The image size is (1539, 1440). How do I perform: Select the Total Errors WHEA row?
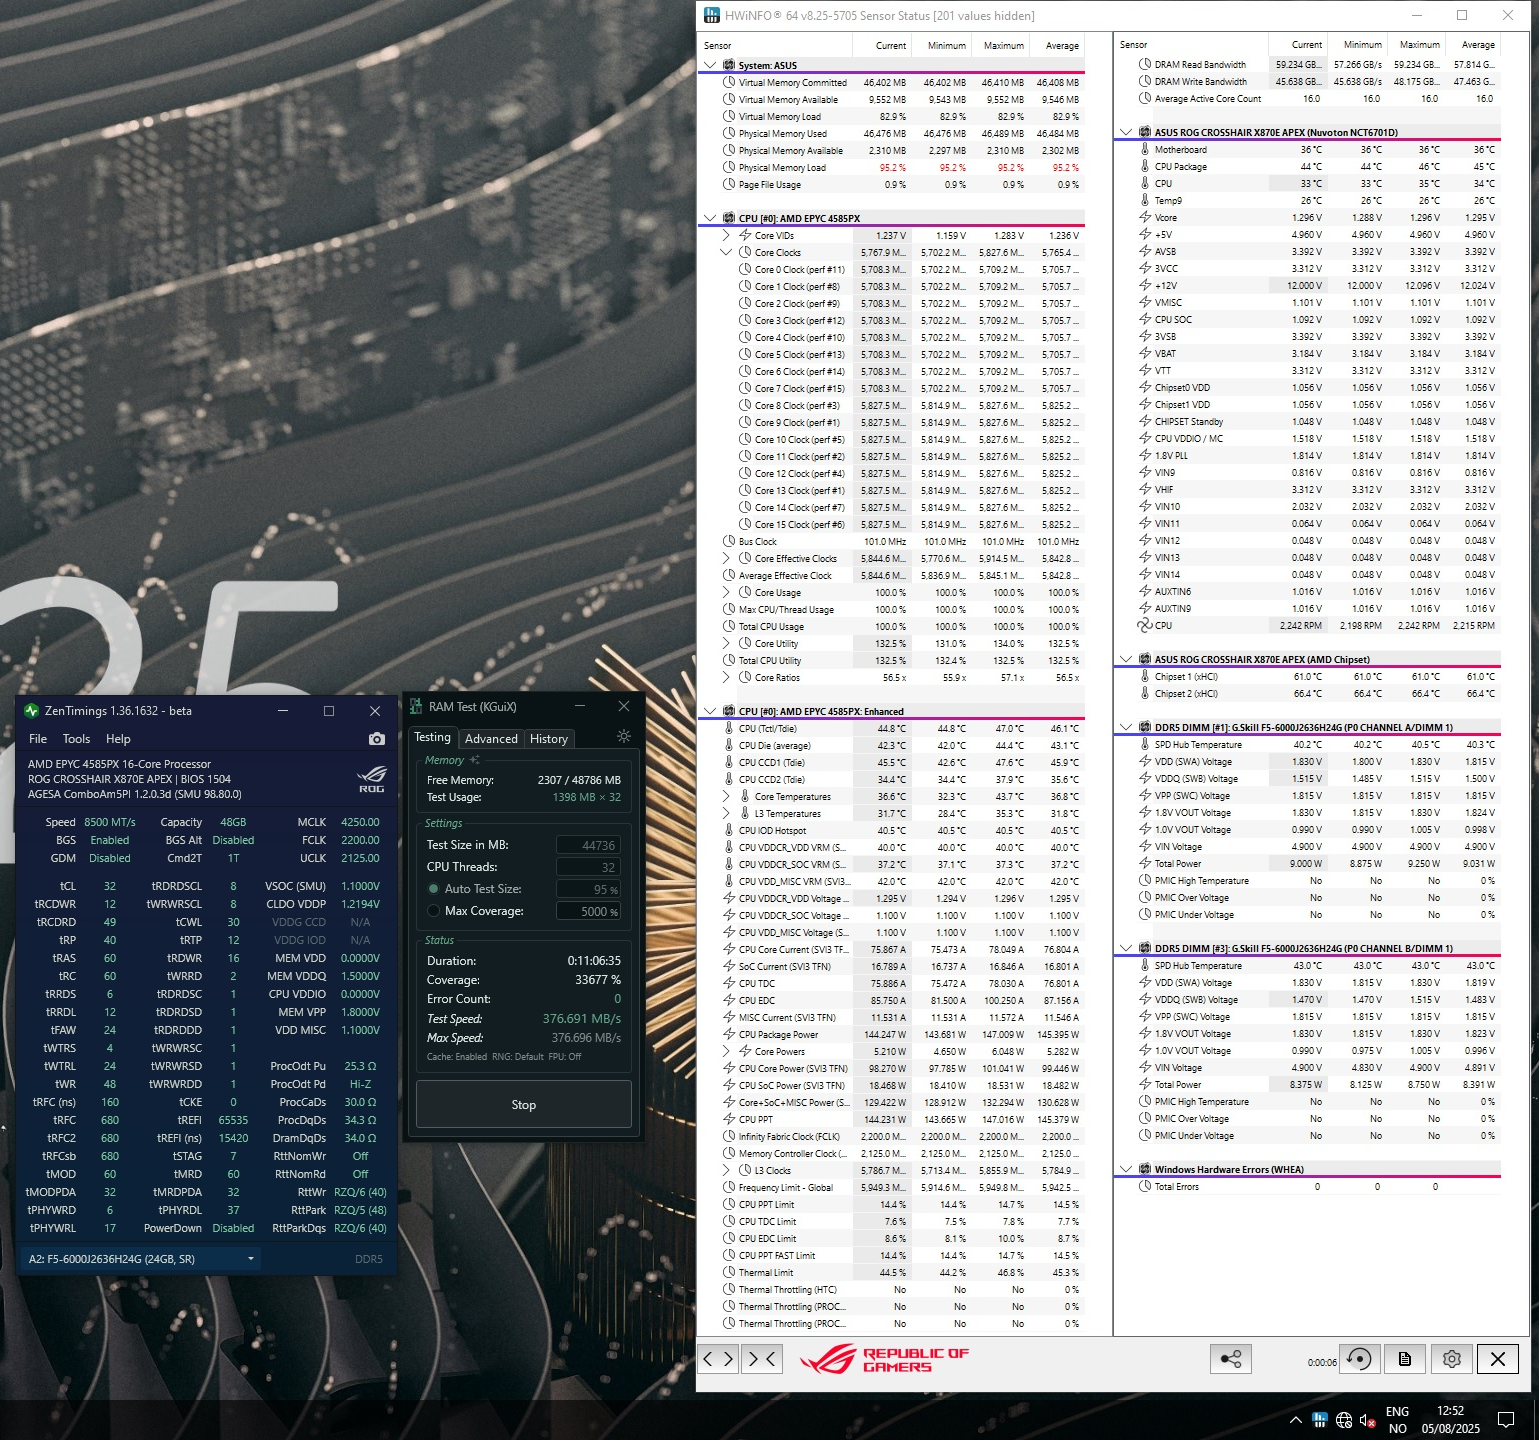(x=1308, y=1187)
